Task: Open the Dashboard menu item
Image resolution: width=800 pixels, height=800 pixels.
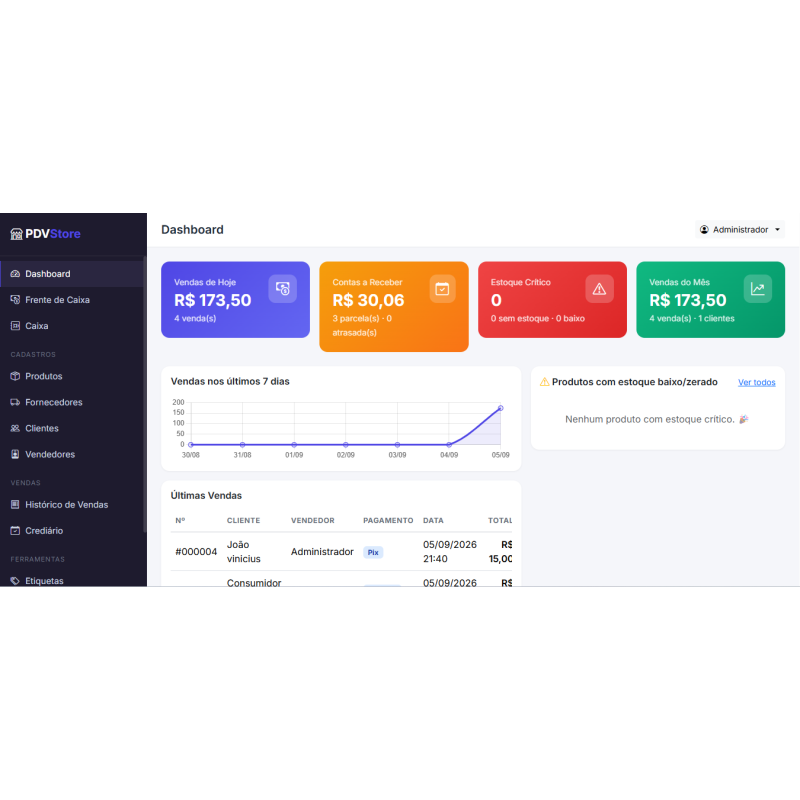Action: click(72, 274)
